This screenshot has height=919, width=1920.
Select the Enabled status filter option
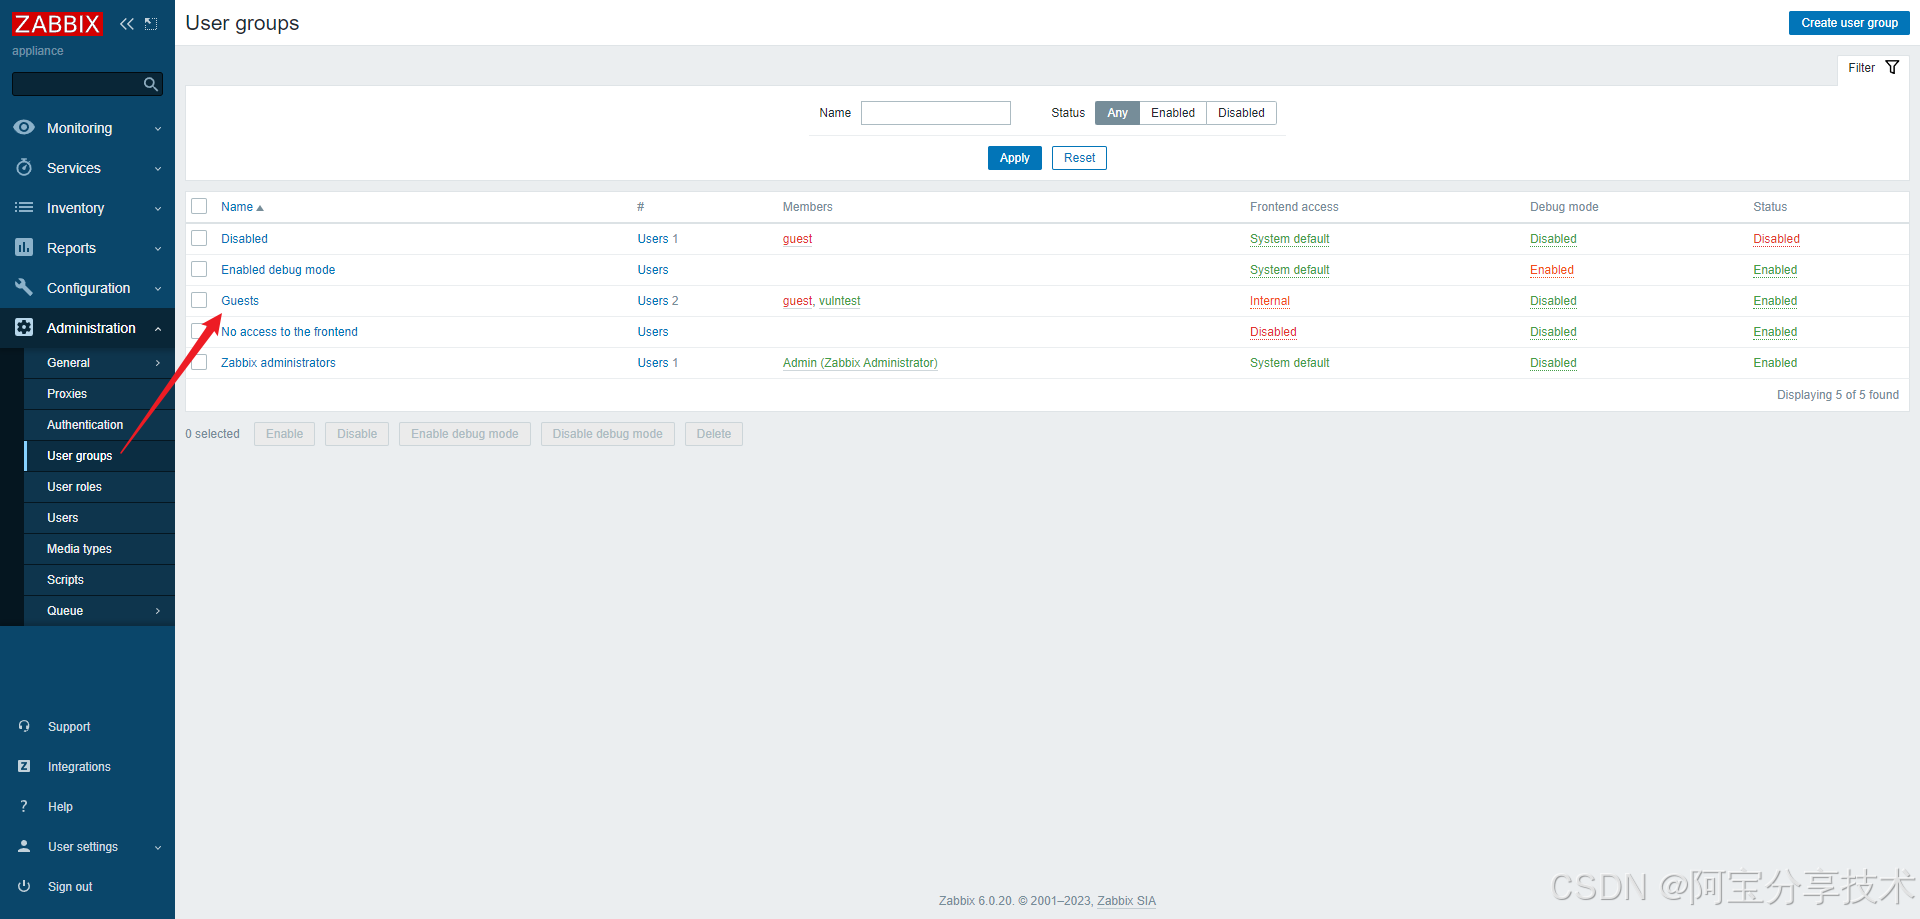coord(1173,113)
